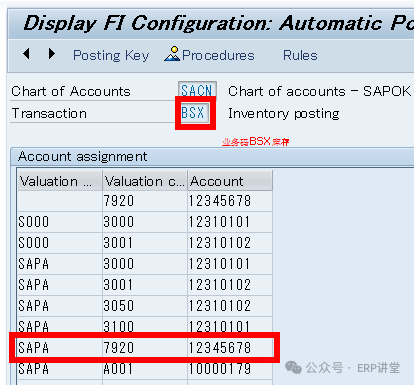Go to previous entry with left arrow
Viewport: 414px width, 385px height.
26,54
